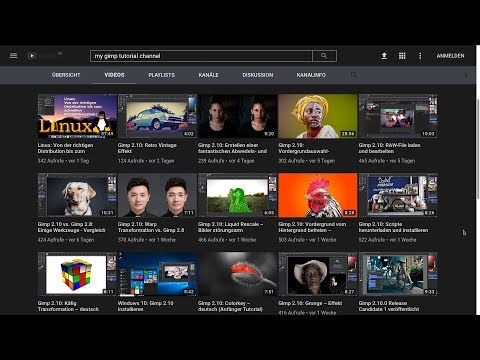480x360 pixels.
Task: Click title 'Gimp 2.10: Vordergrund vom Hintergrund'
Action: 312,227
